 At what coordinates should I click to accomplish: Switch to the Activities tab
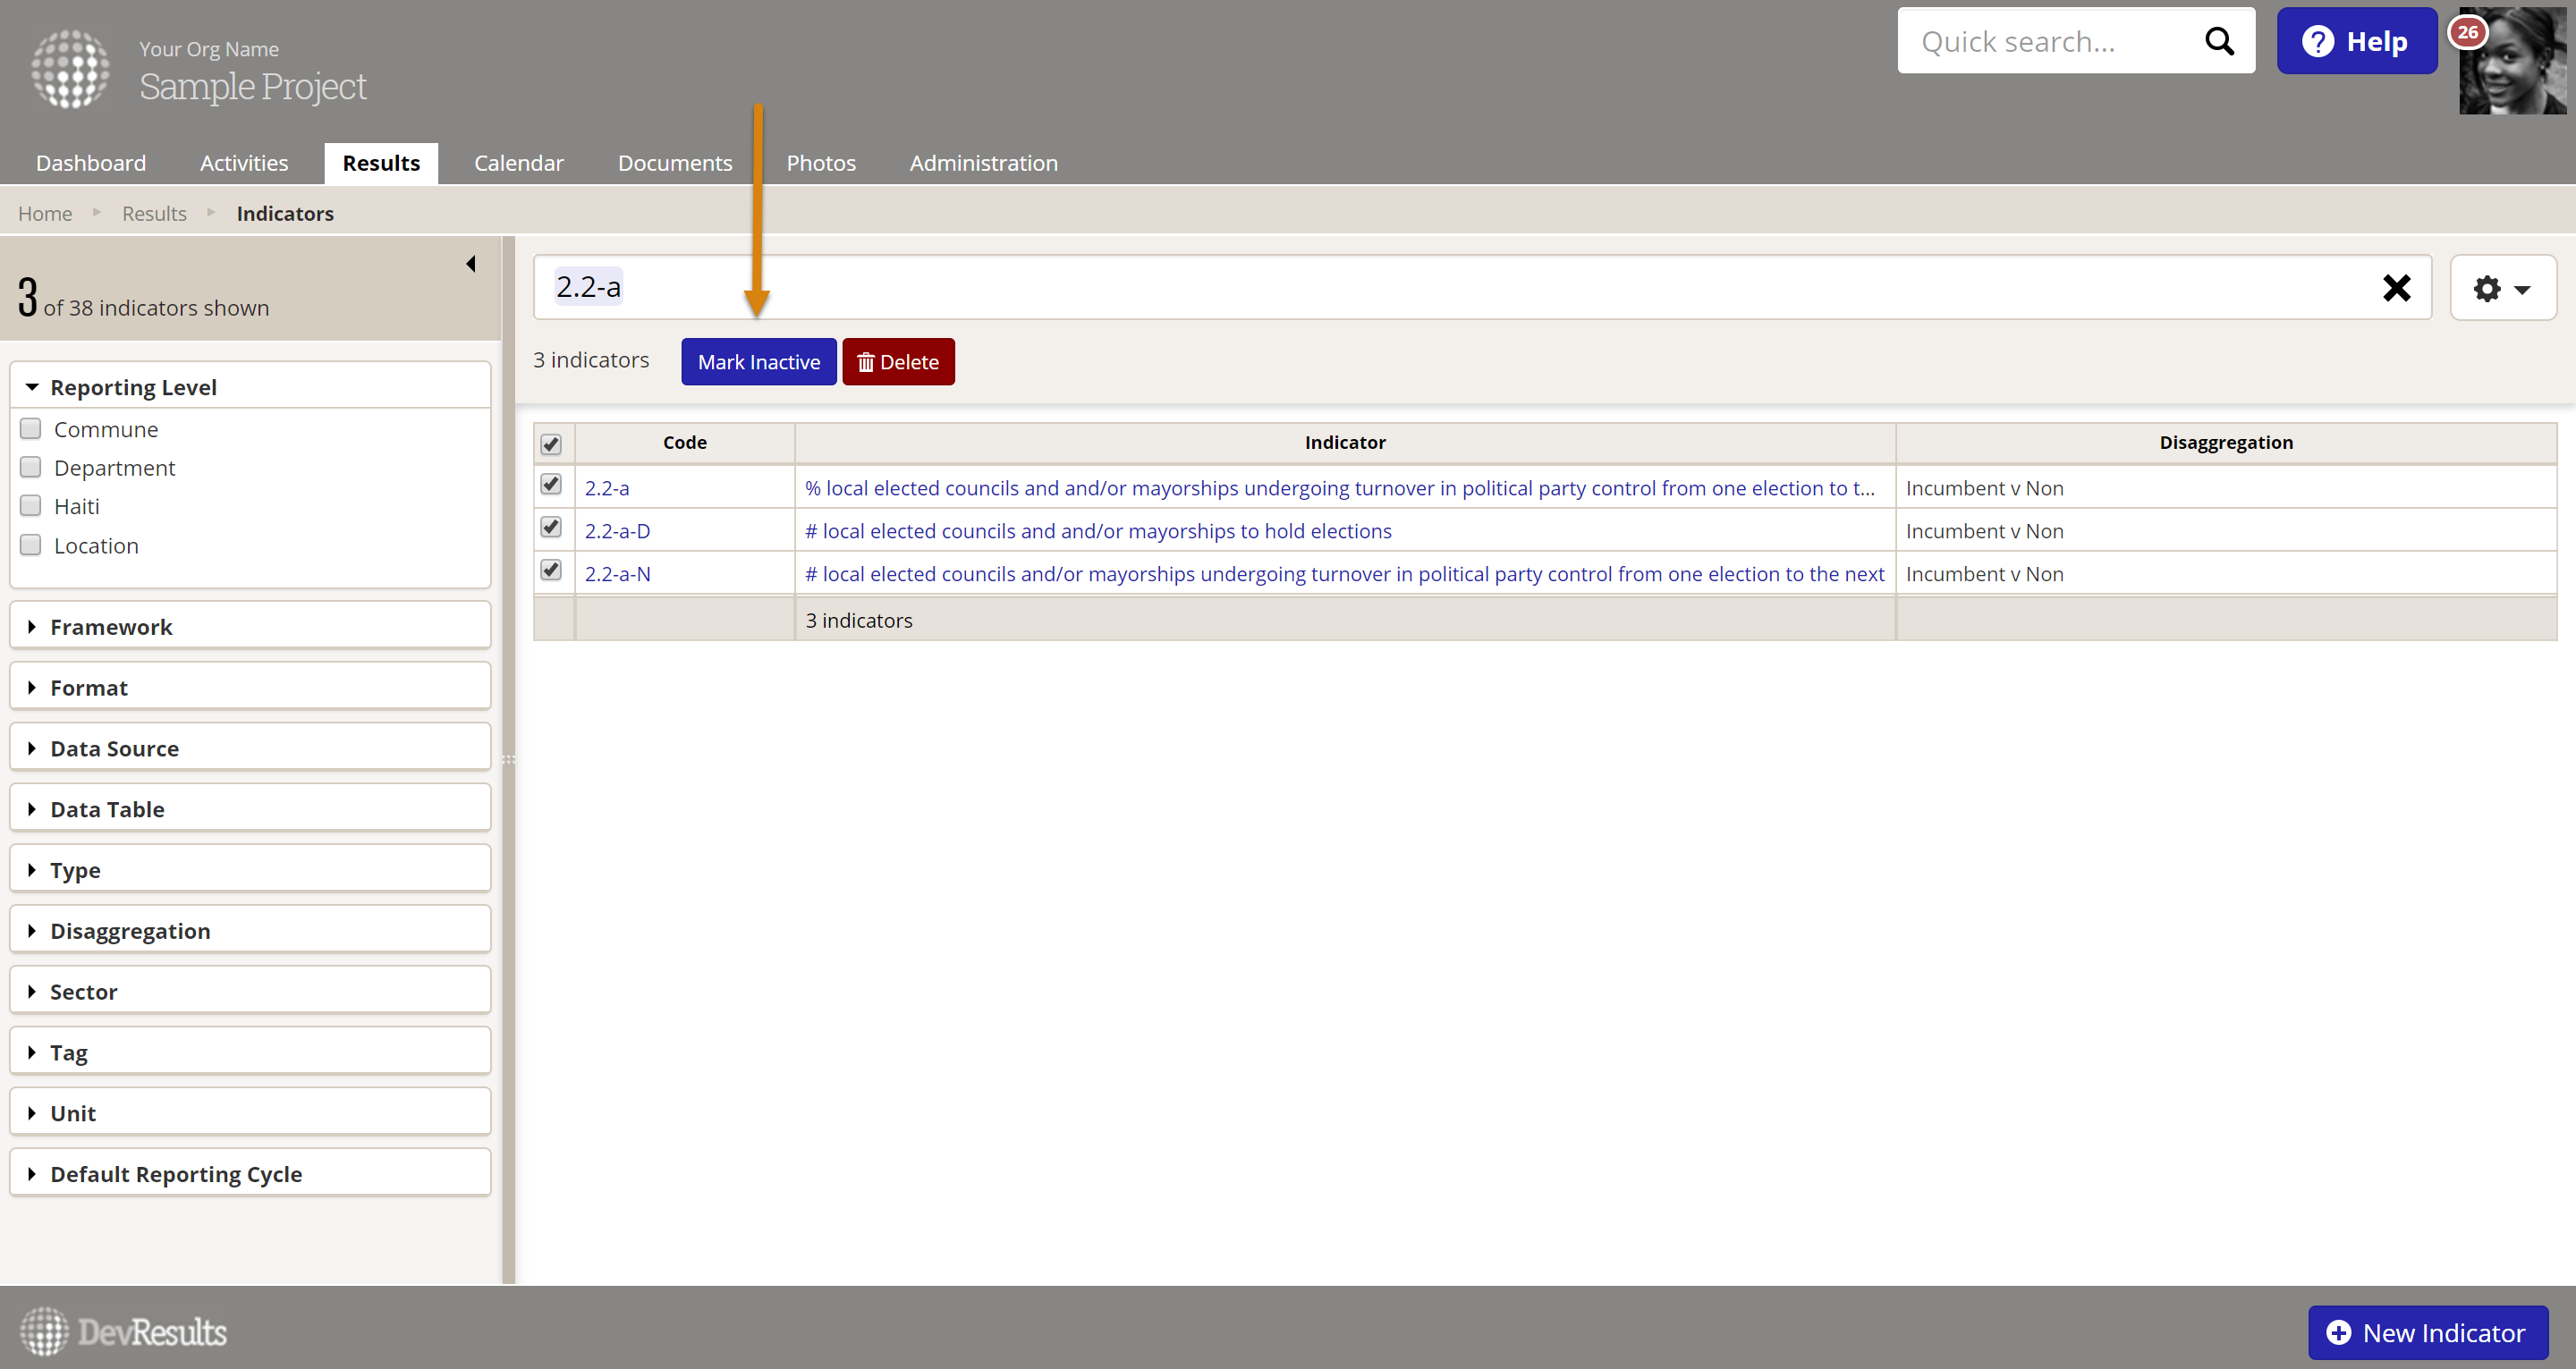[x=244, y=163]
